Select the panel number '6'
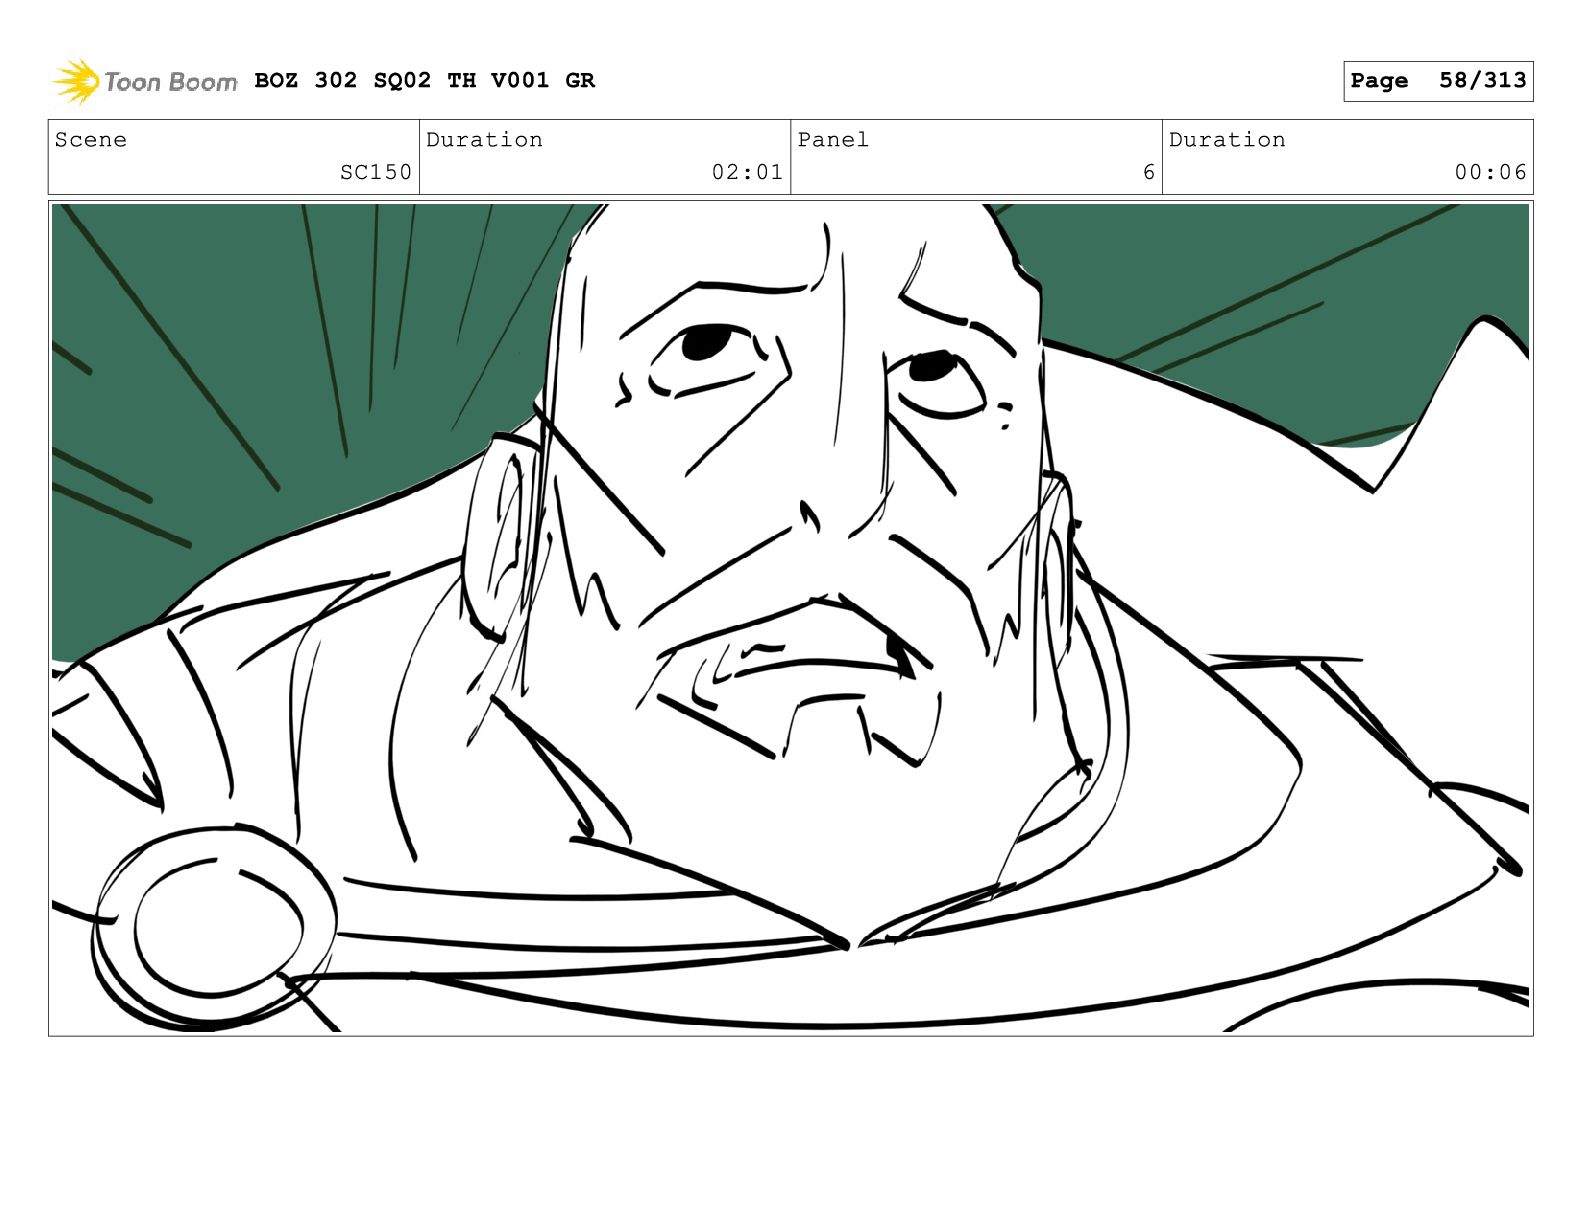Screen dimensions: 1584x1224 point(1149,172)
